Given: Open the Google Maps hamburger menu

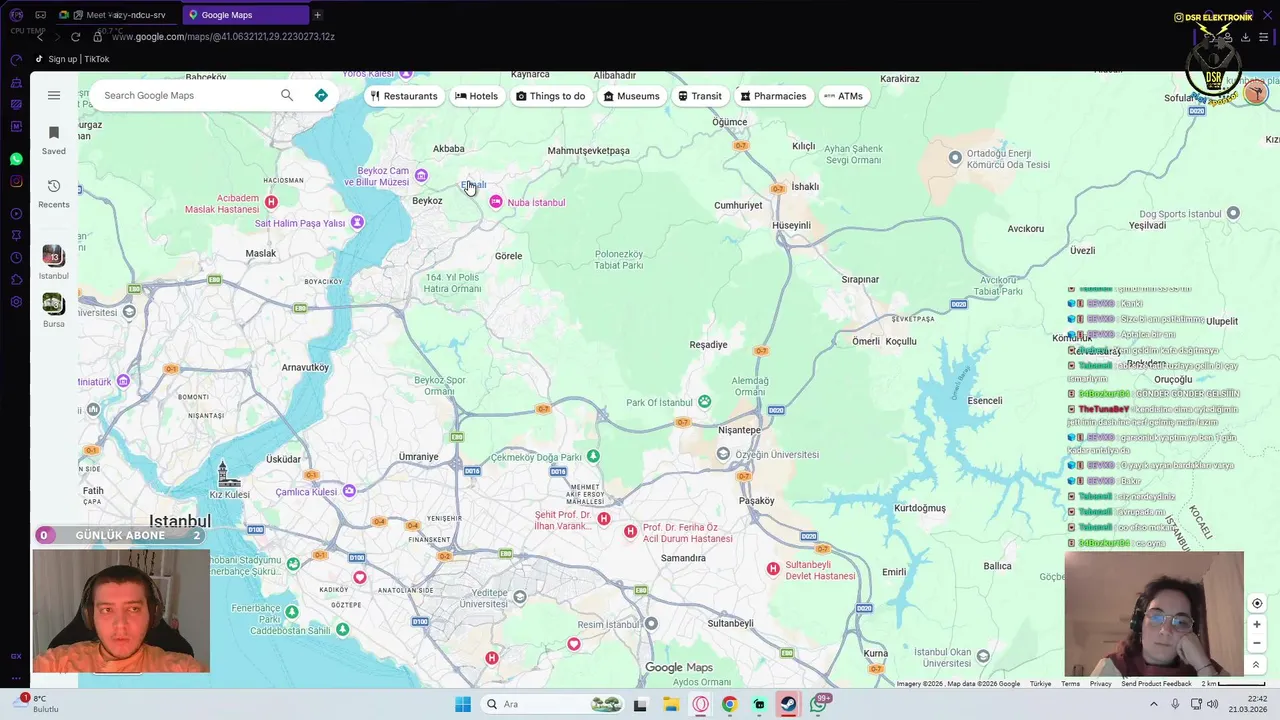Looking at the screenshot, I should click(x=54, y=95).
